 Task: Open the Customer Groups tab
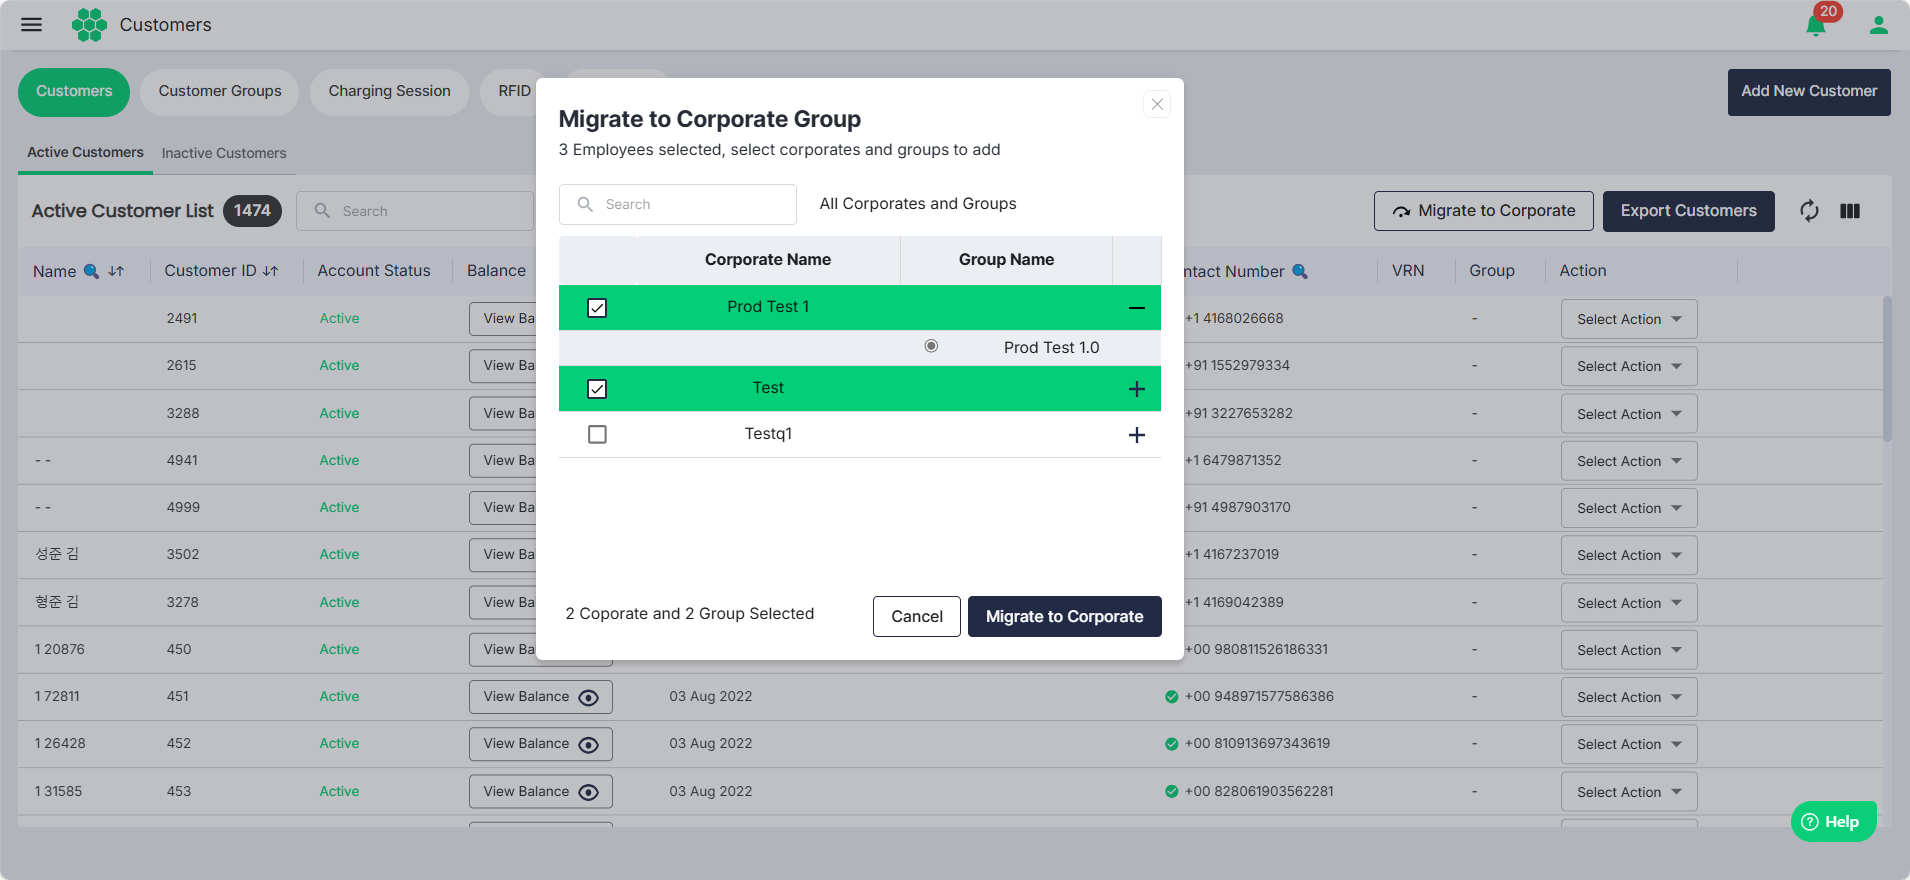[x=220, y=92]
